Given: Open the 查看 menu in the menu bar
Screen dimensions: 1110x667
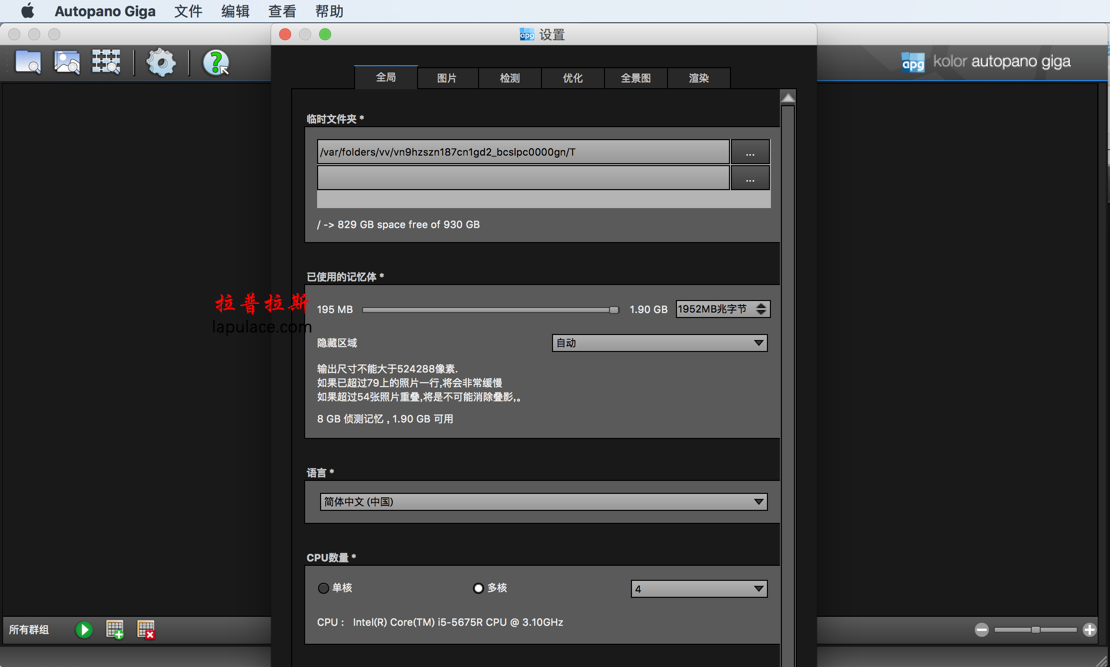Looking at the screenshot, I should tap(282, 11).
